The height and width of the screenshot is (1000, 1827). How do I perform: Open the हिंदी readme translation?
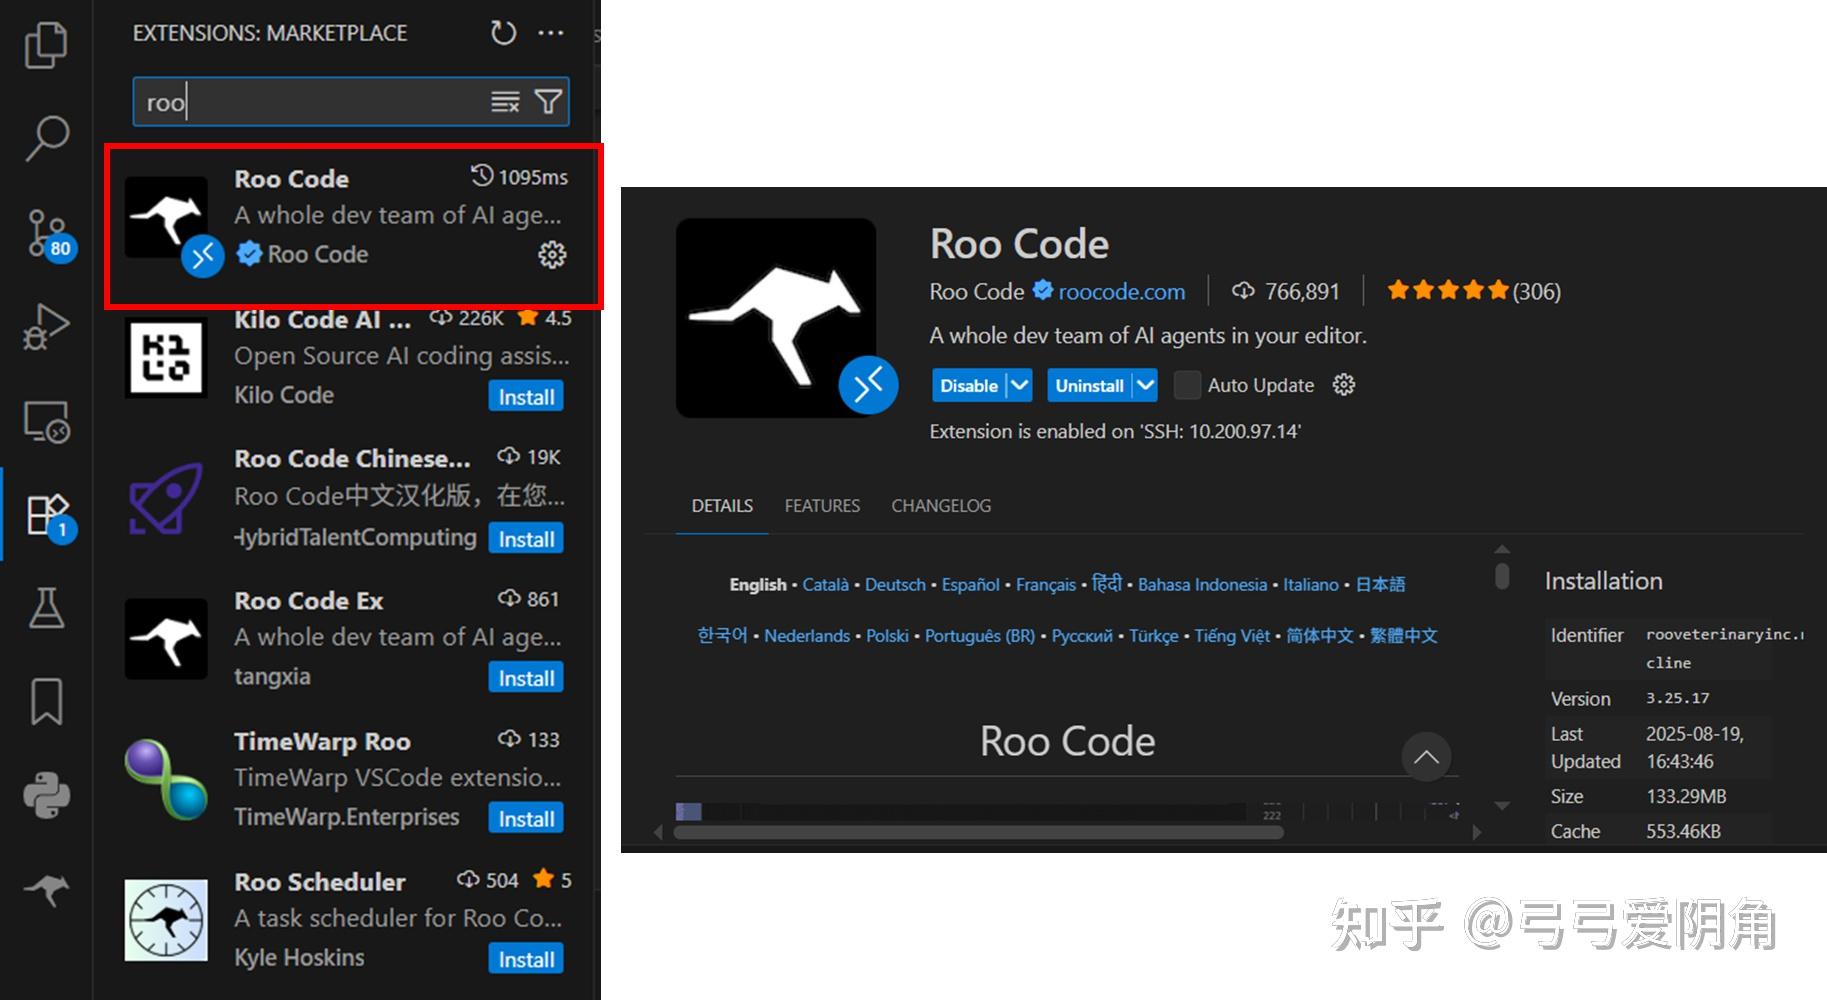click(x=1107, y=584)
